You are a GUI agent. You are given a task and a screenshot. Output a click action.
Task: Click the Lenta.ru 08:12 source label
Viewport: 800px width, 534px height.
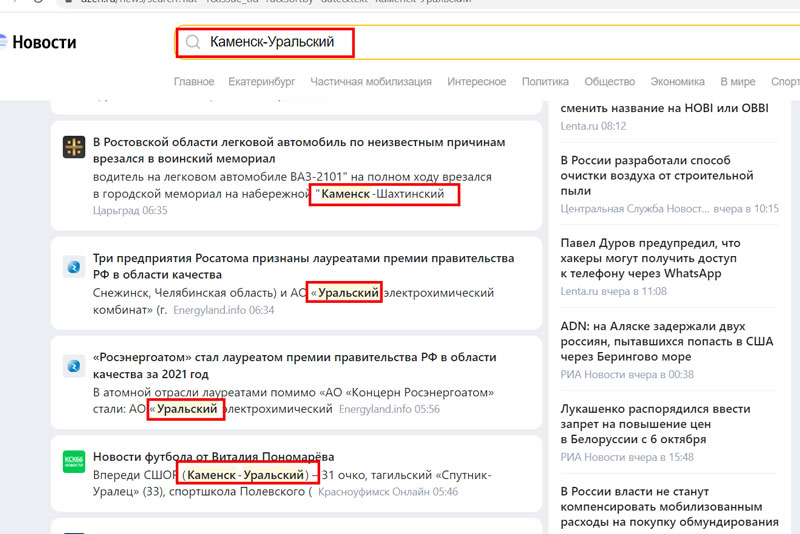pos(593,126)
